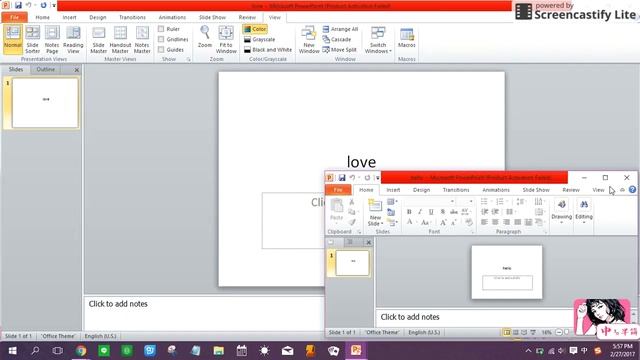Open Show group dialog launcher
The image size is (640, 360).
click(x=189, y=60)
